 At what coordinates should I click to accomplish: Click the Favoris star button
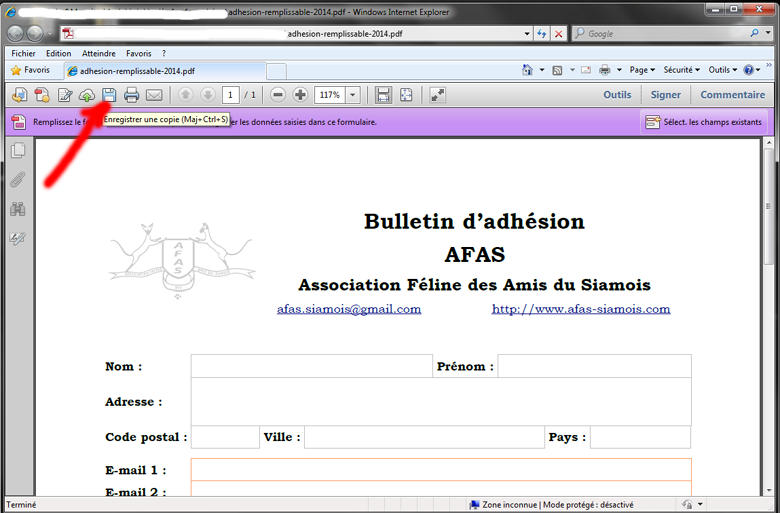click(30, 70)
